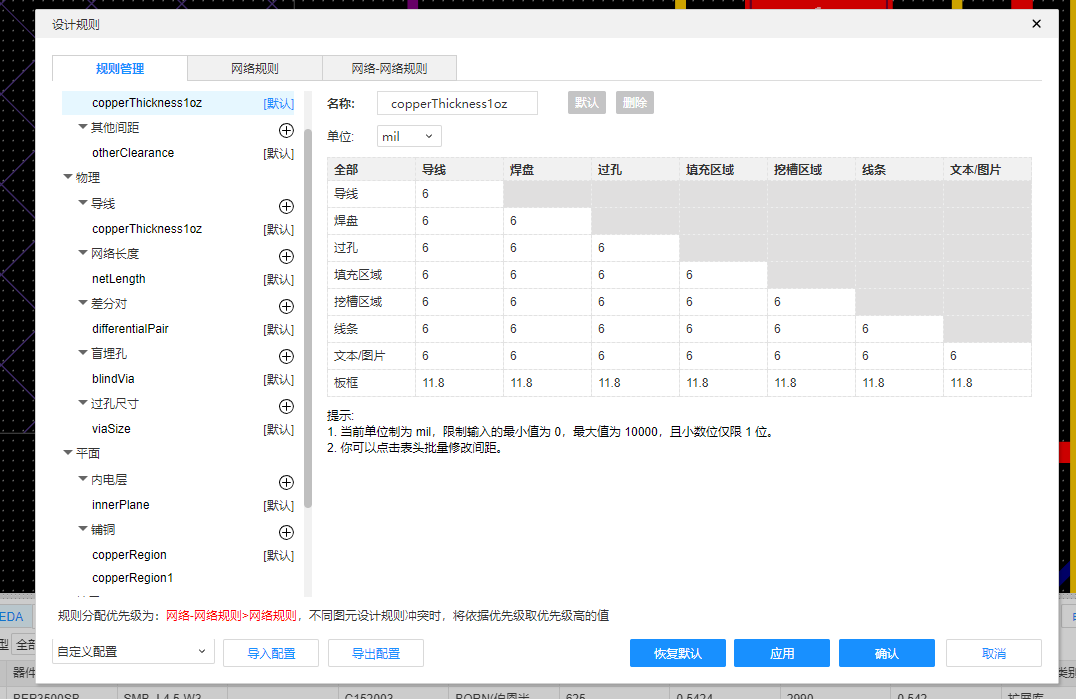Screen dimensions: 1076x699
Task: Click the 应用 button
Action: pyautogui.click(x=782, y=653)
